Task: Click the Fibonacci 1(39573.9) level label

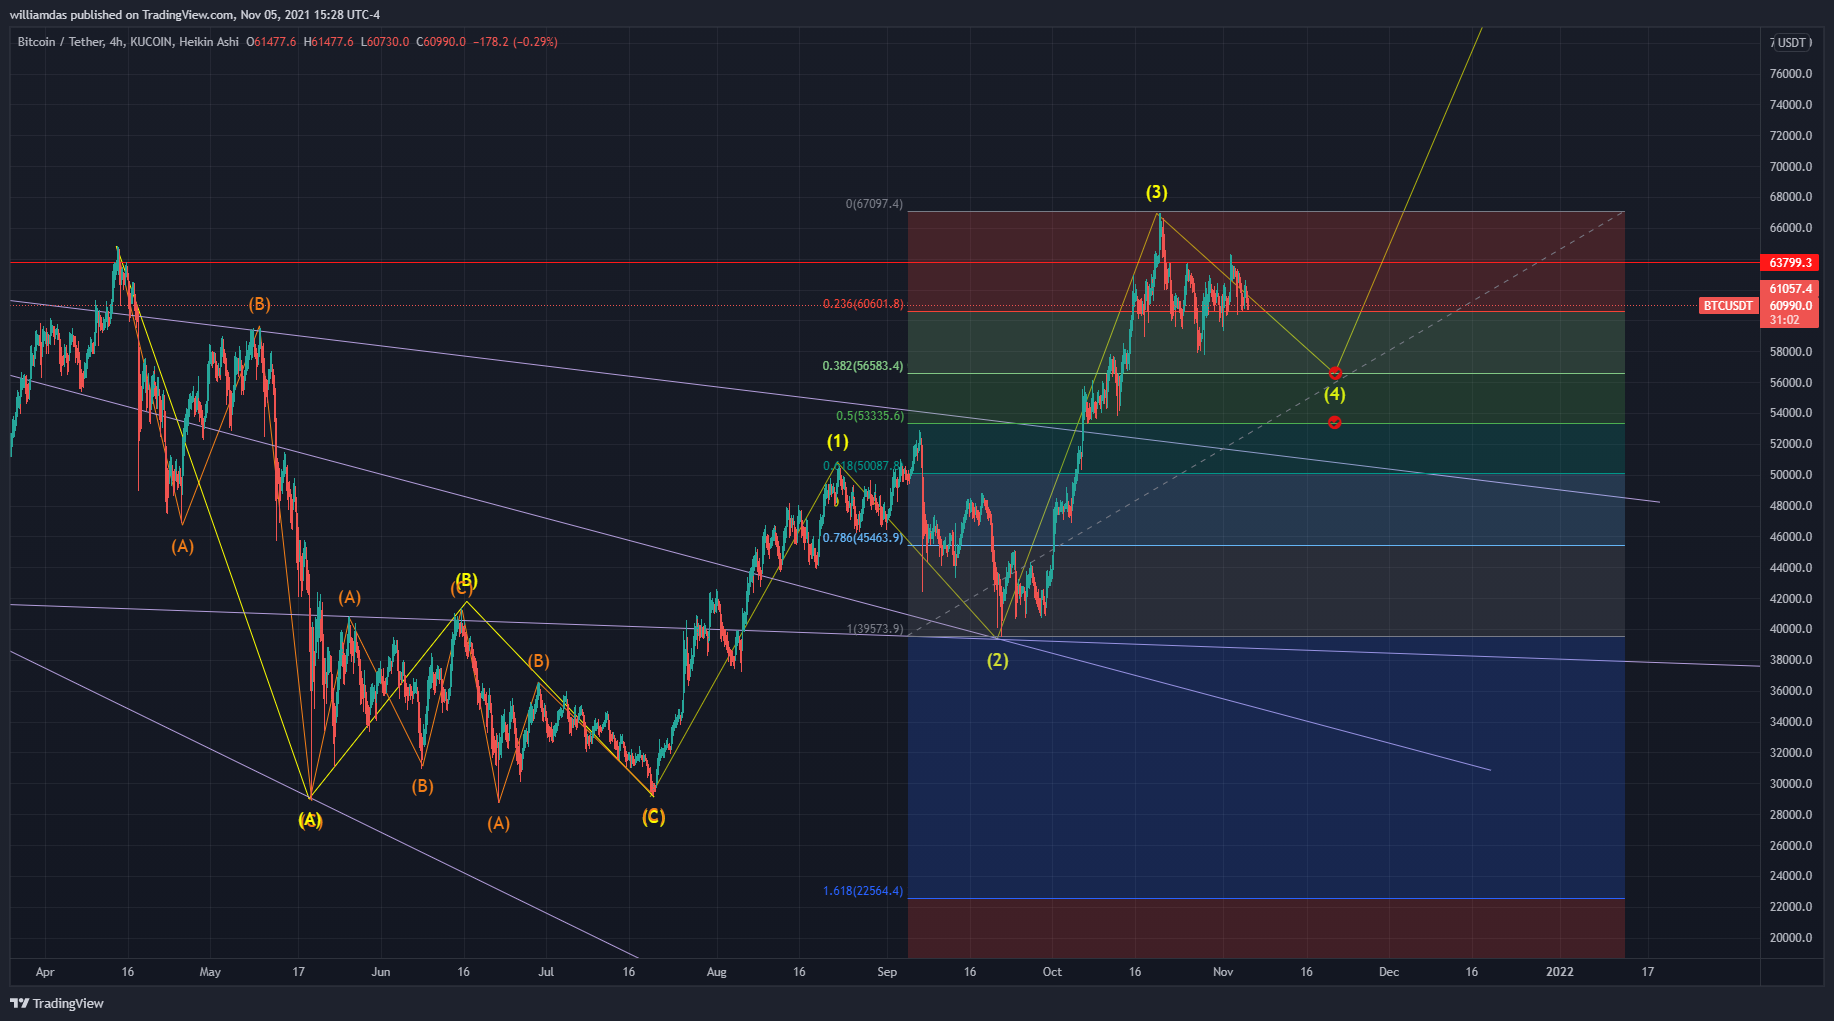Action: [875, 629]
